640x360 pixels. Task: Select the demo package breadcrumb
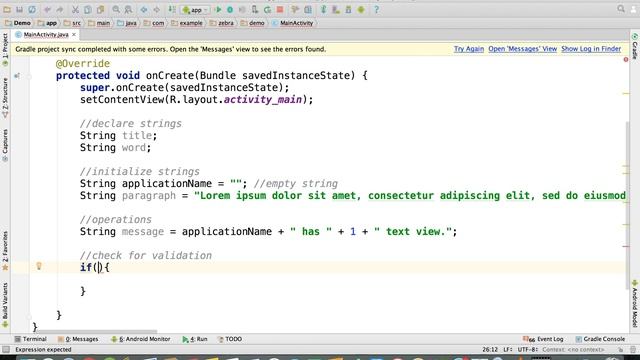253,23
